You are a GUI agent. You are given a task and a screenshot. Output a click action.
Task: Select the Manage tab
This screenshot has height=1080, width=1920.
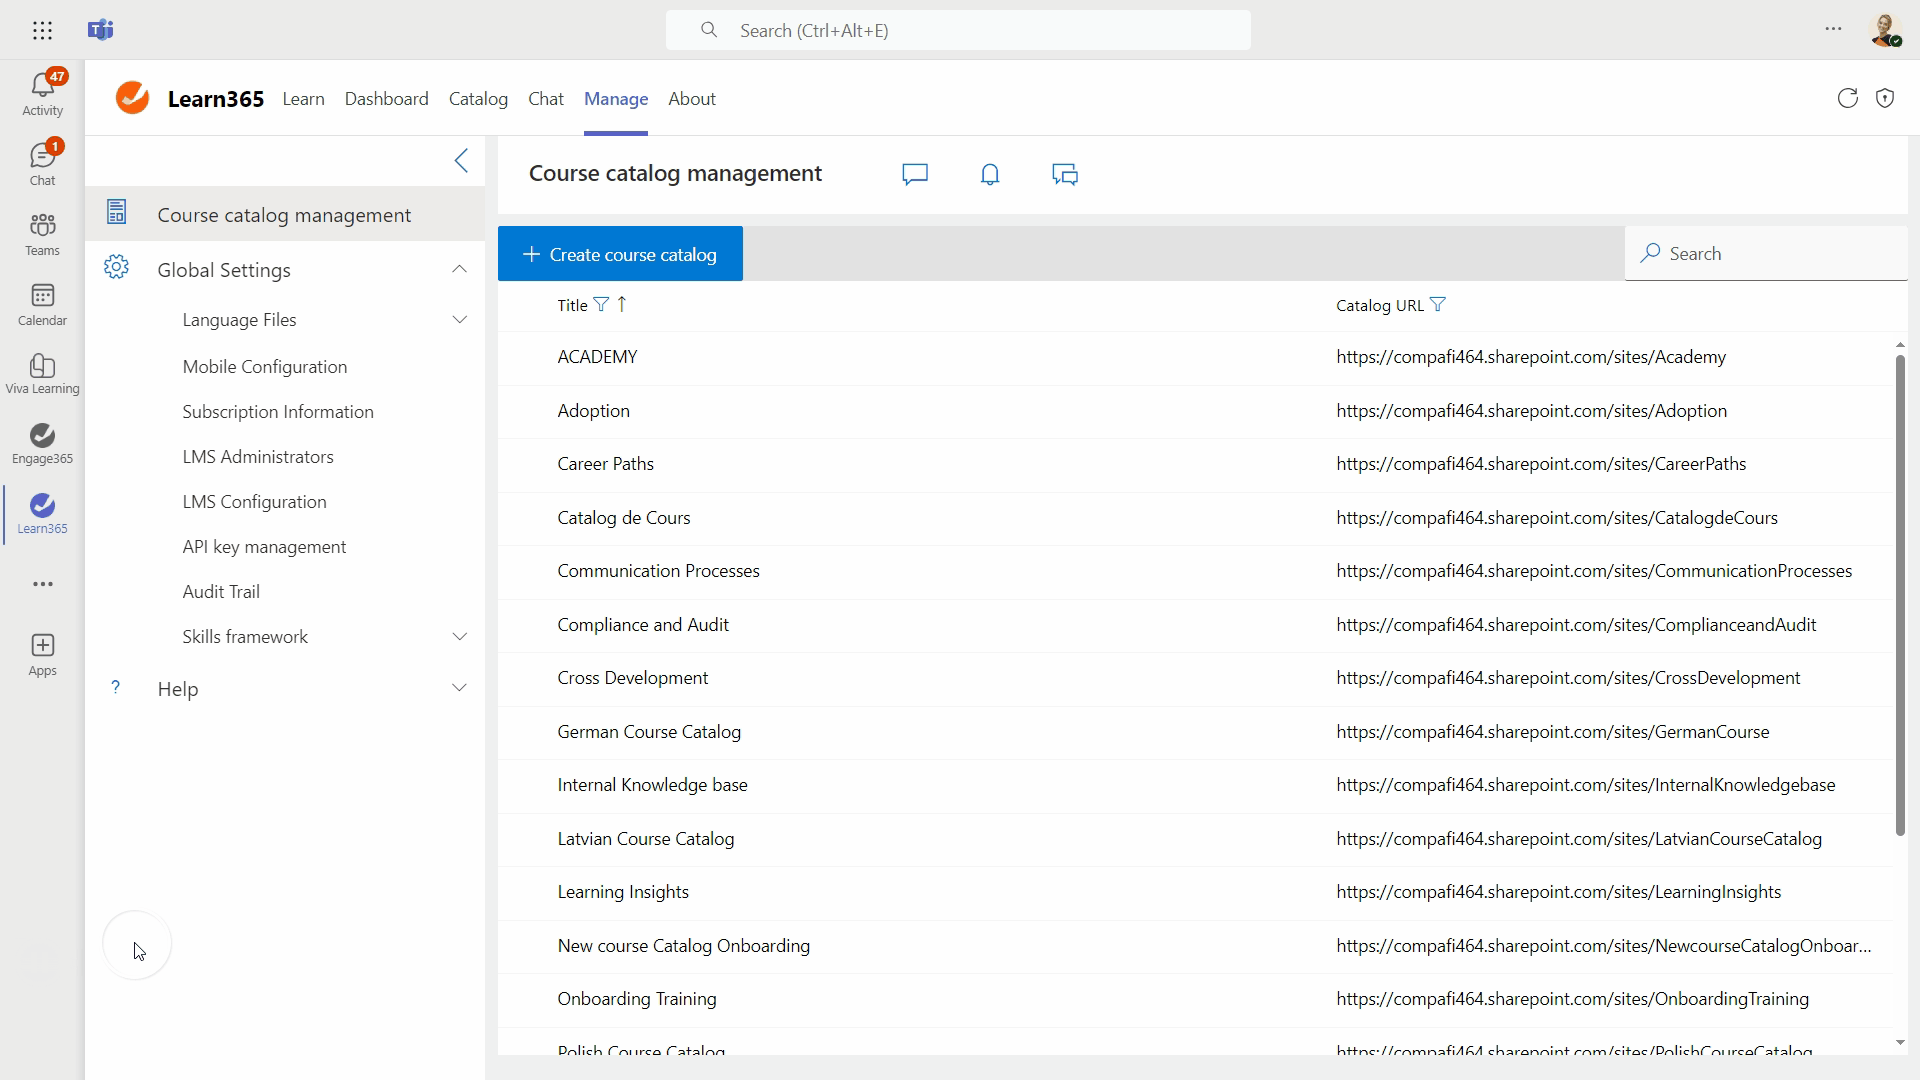[x=616, y=98]
